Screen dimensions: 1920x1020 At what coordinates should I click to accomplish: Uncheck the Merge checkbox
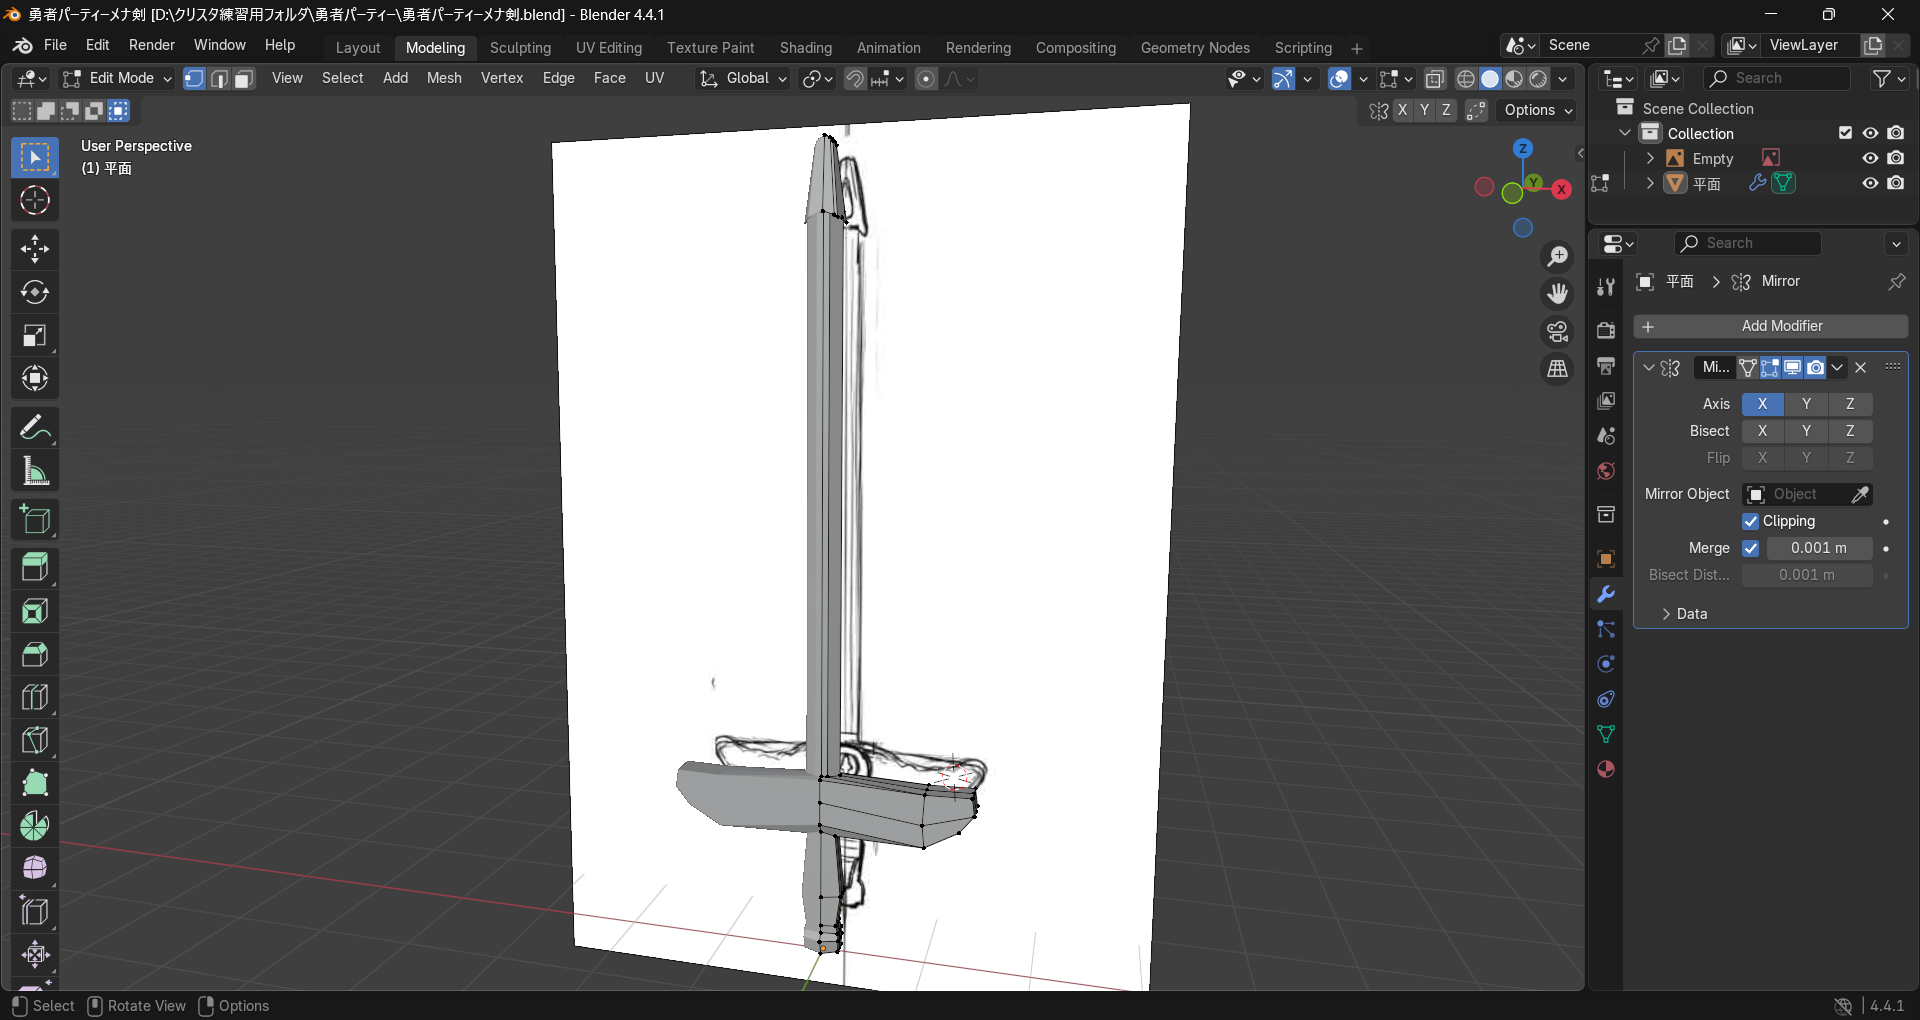pyautogui.click(x=1750, y=548)
